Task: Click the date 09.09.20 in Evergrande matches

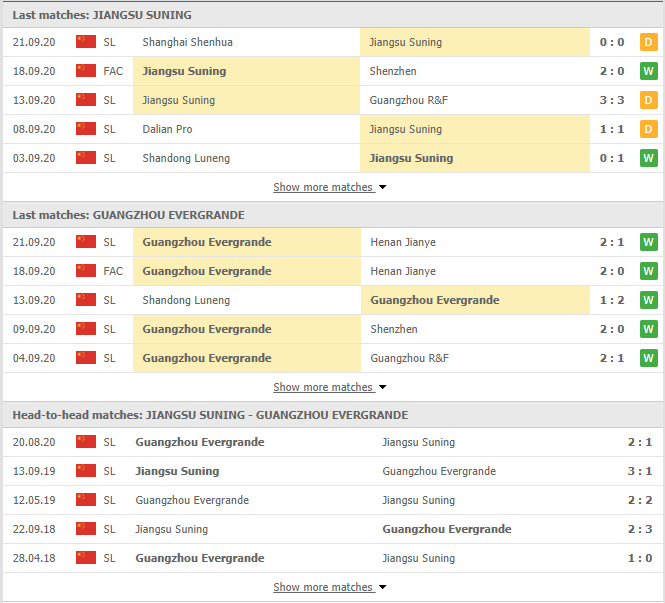Action: 34,329
